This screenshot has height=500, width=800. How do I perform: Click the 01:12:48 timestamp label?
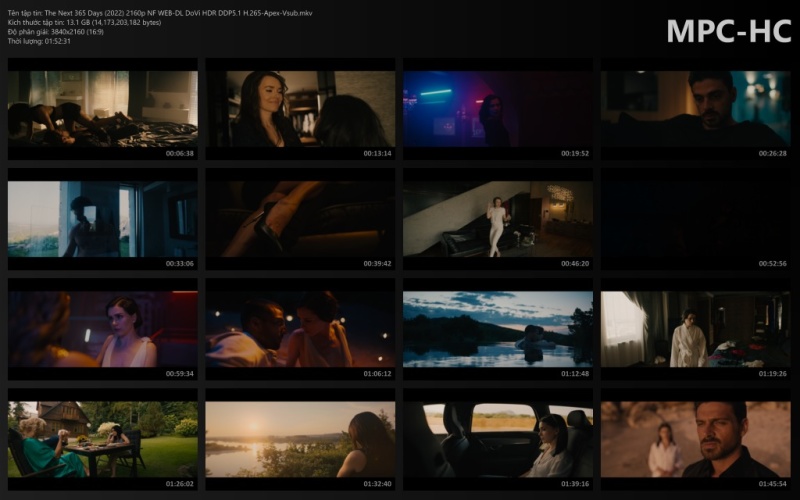click(575, 373)
